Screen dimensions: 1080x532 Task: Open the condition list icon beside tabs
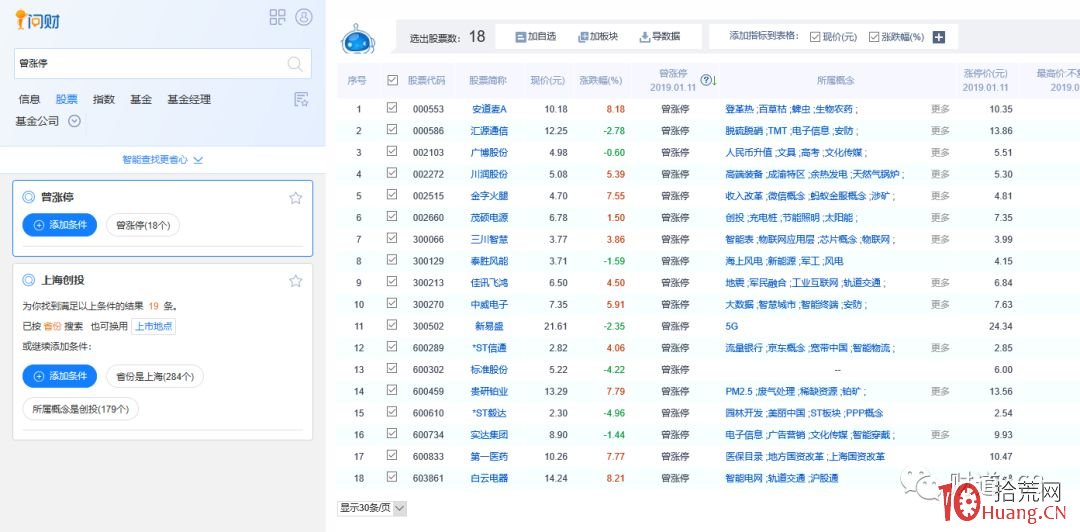point(301,99)
